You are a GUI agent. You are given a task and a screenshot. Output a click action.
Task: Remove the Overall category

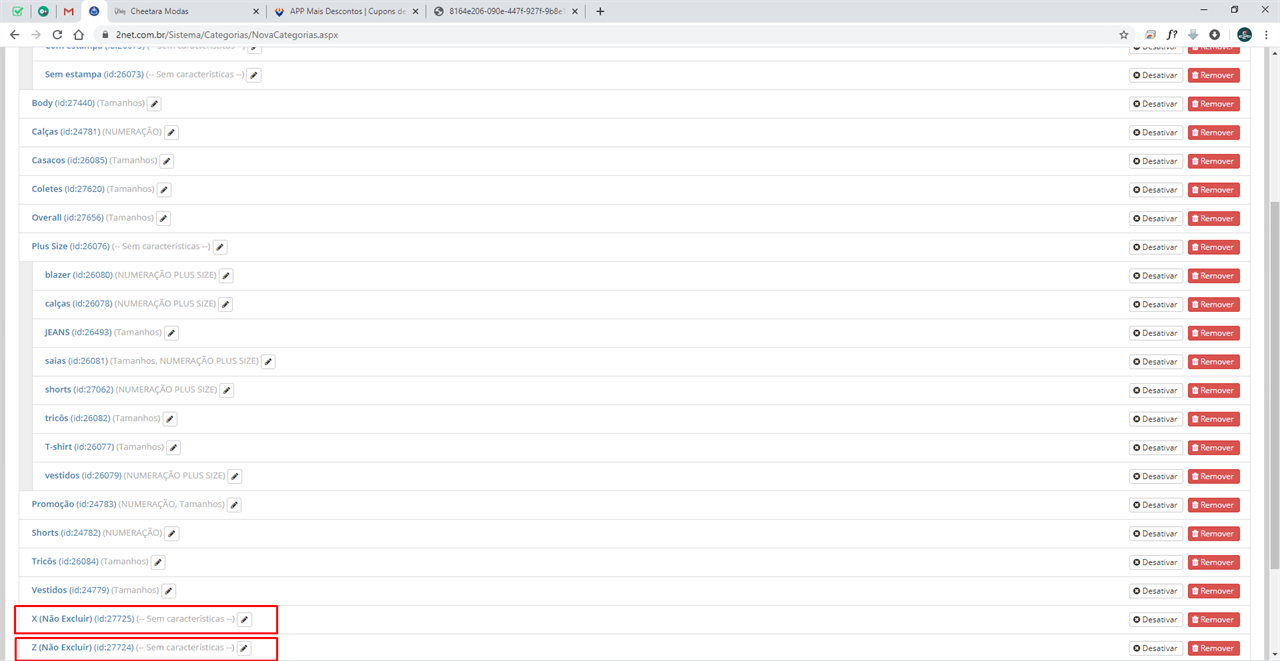pos(1213,219)
